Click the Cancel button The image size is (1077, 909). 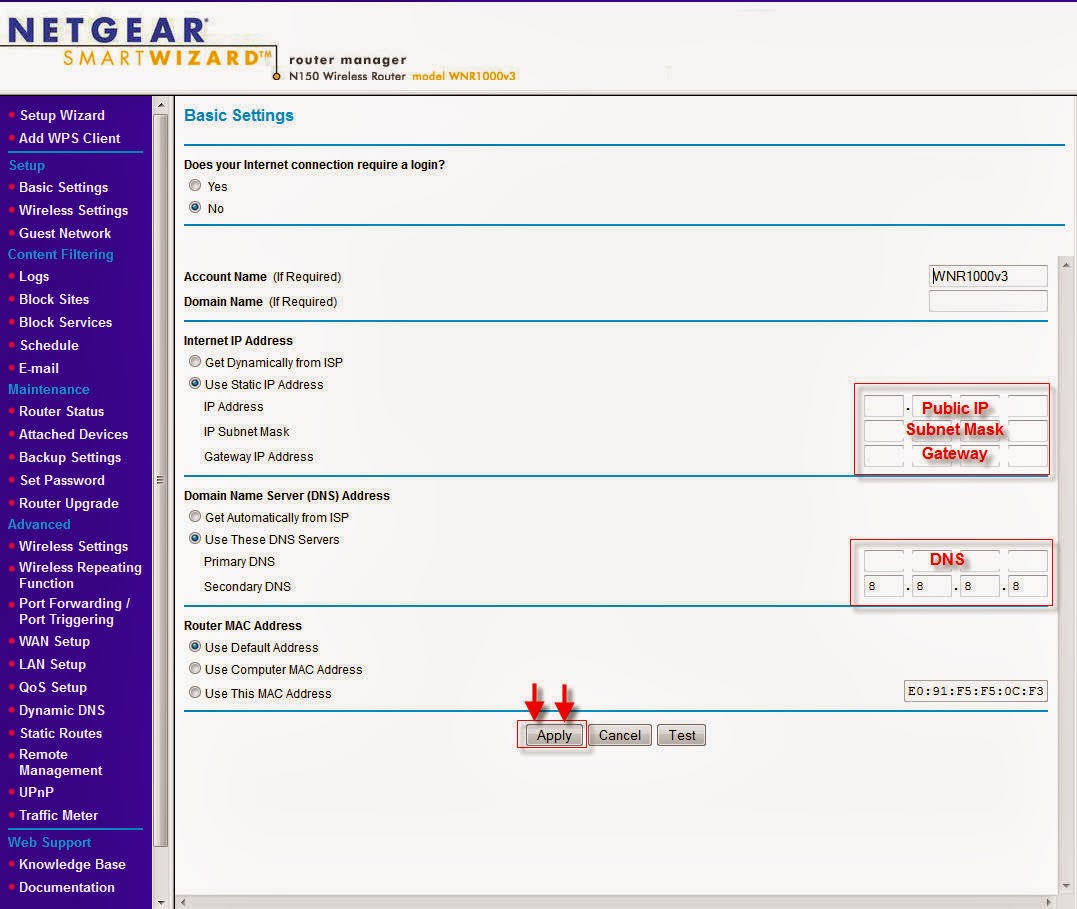coord(620,735)
